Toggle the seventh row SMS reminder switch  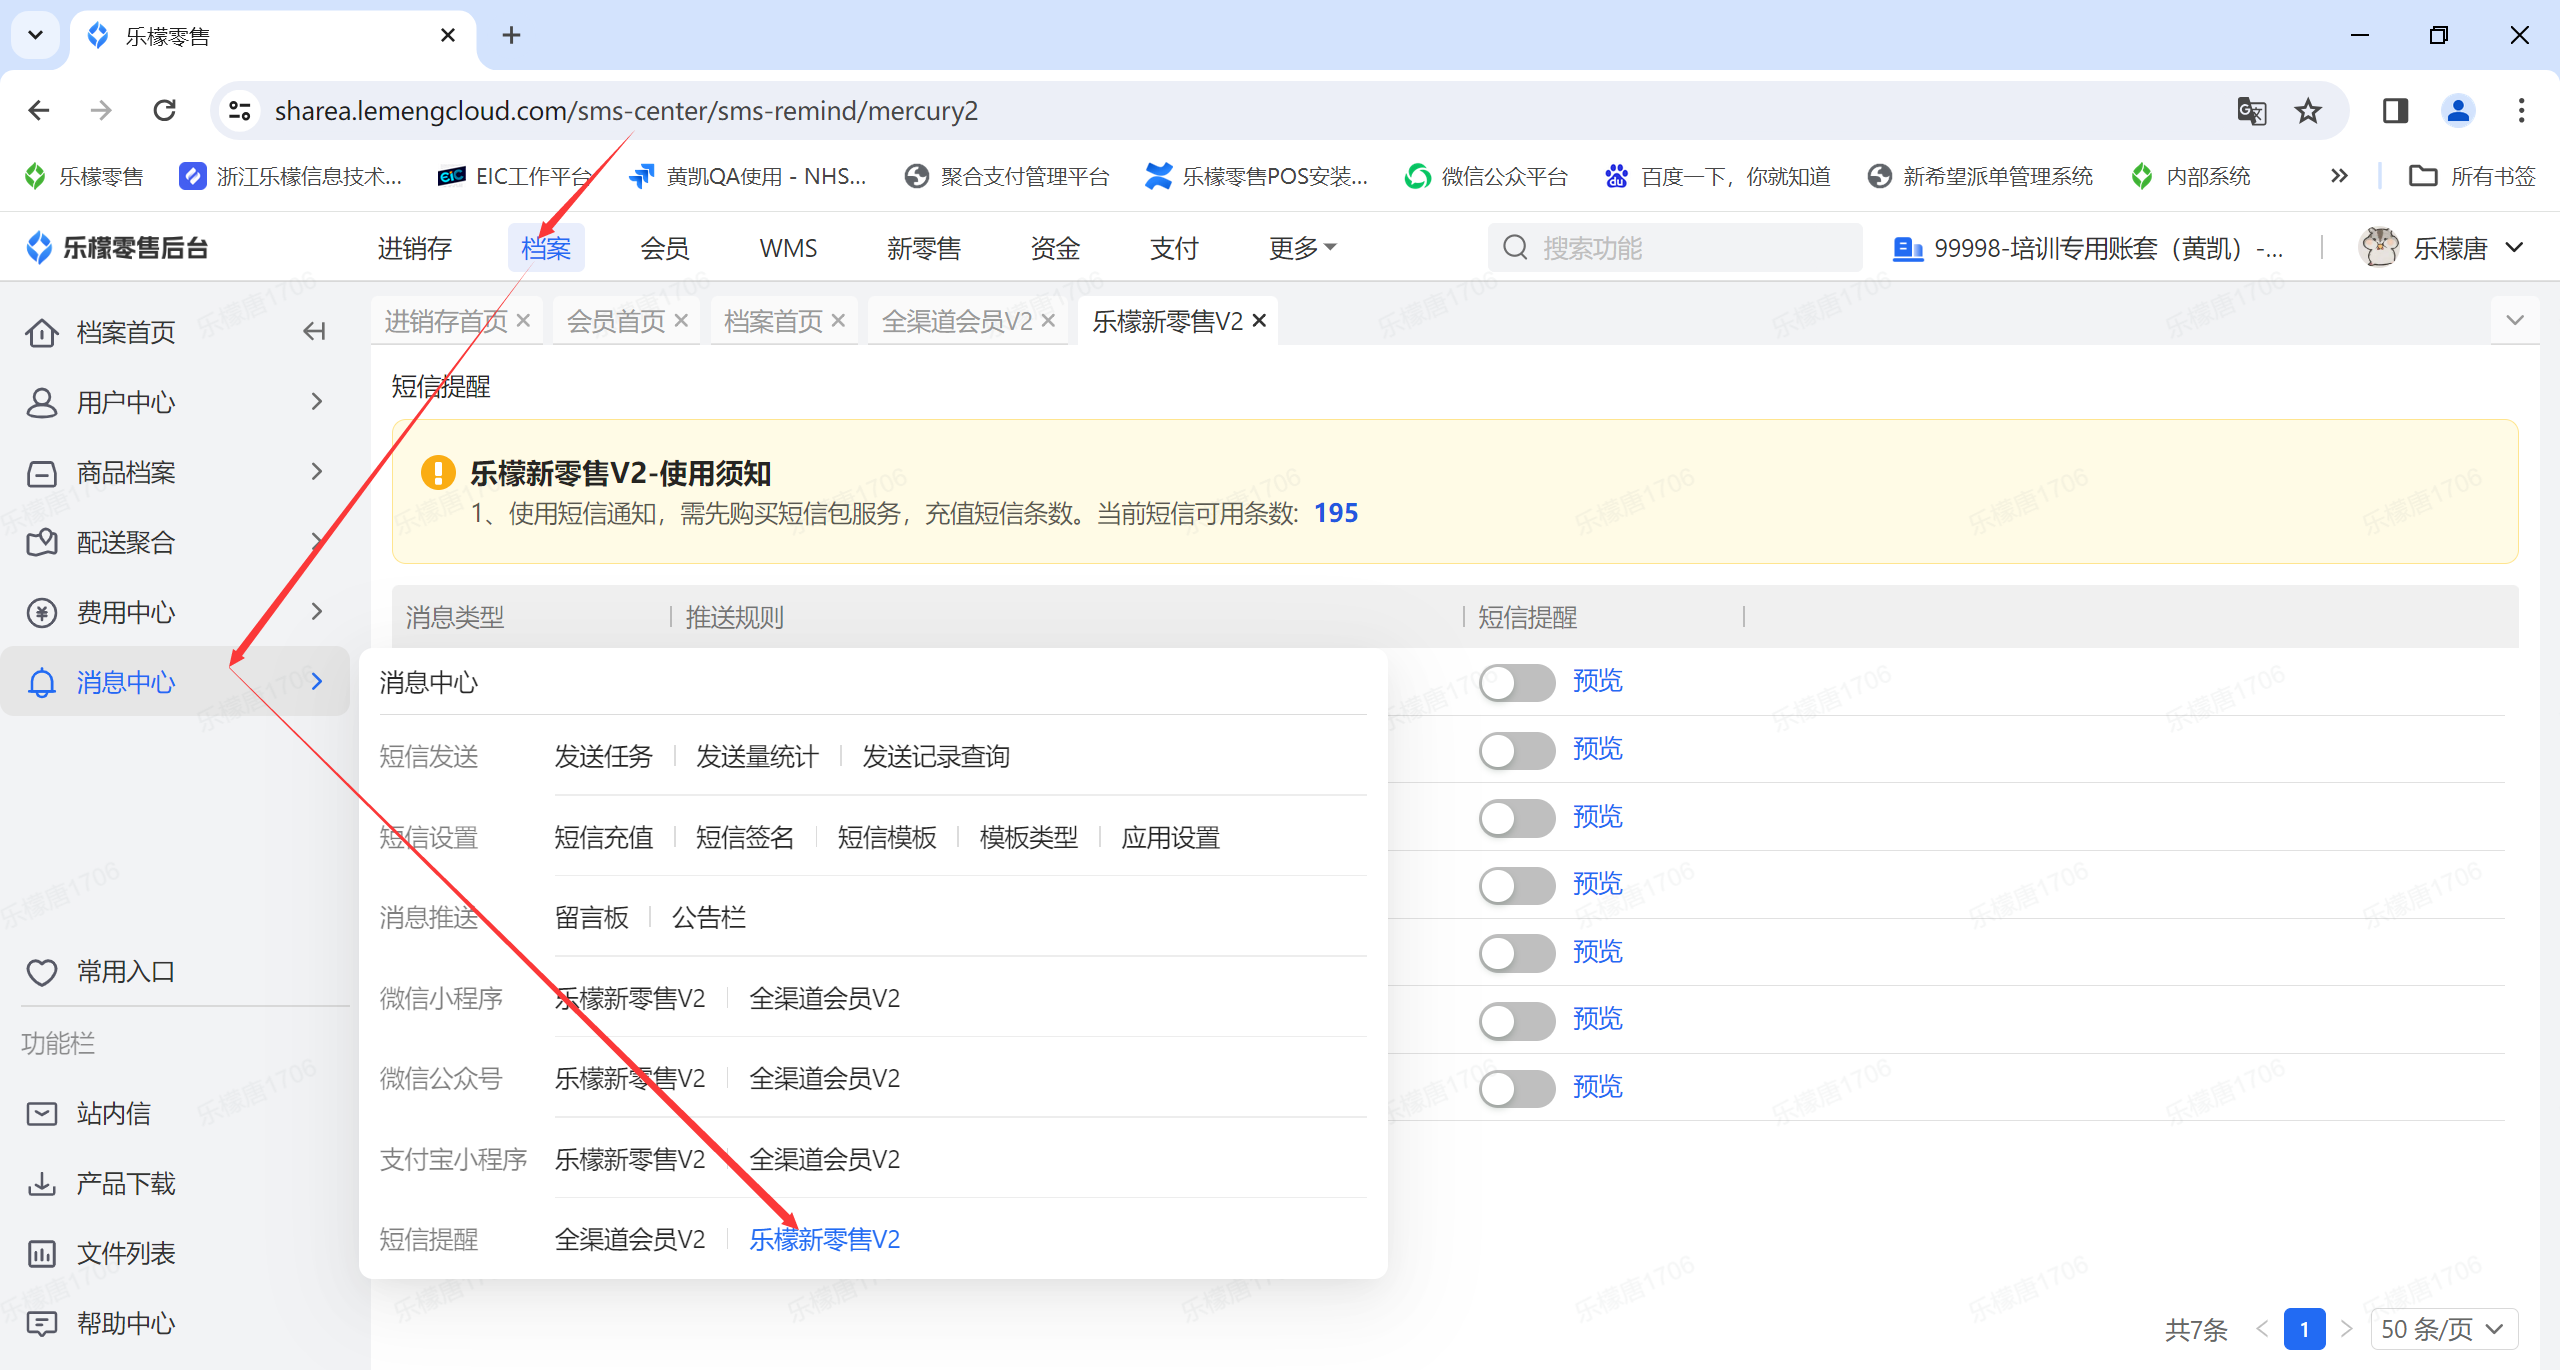pos(1517,1088)
